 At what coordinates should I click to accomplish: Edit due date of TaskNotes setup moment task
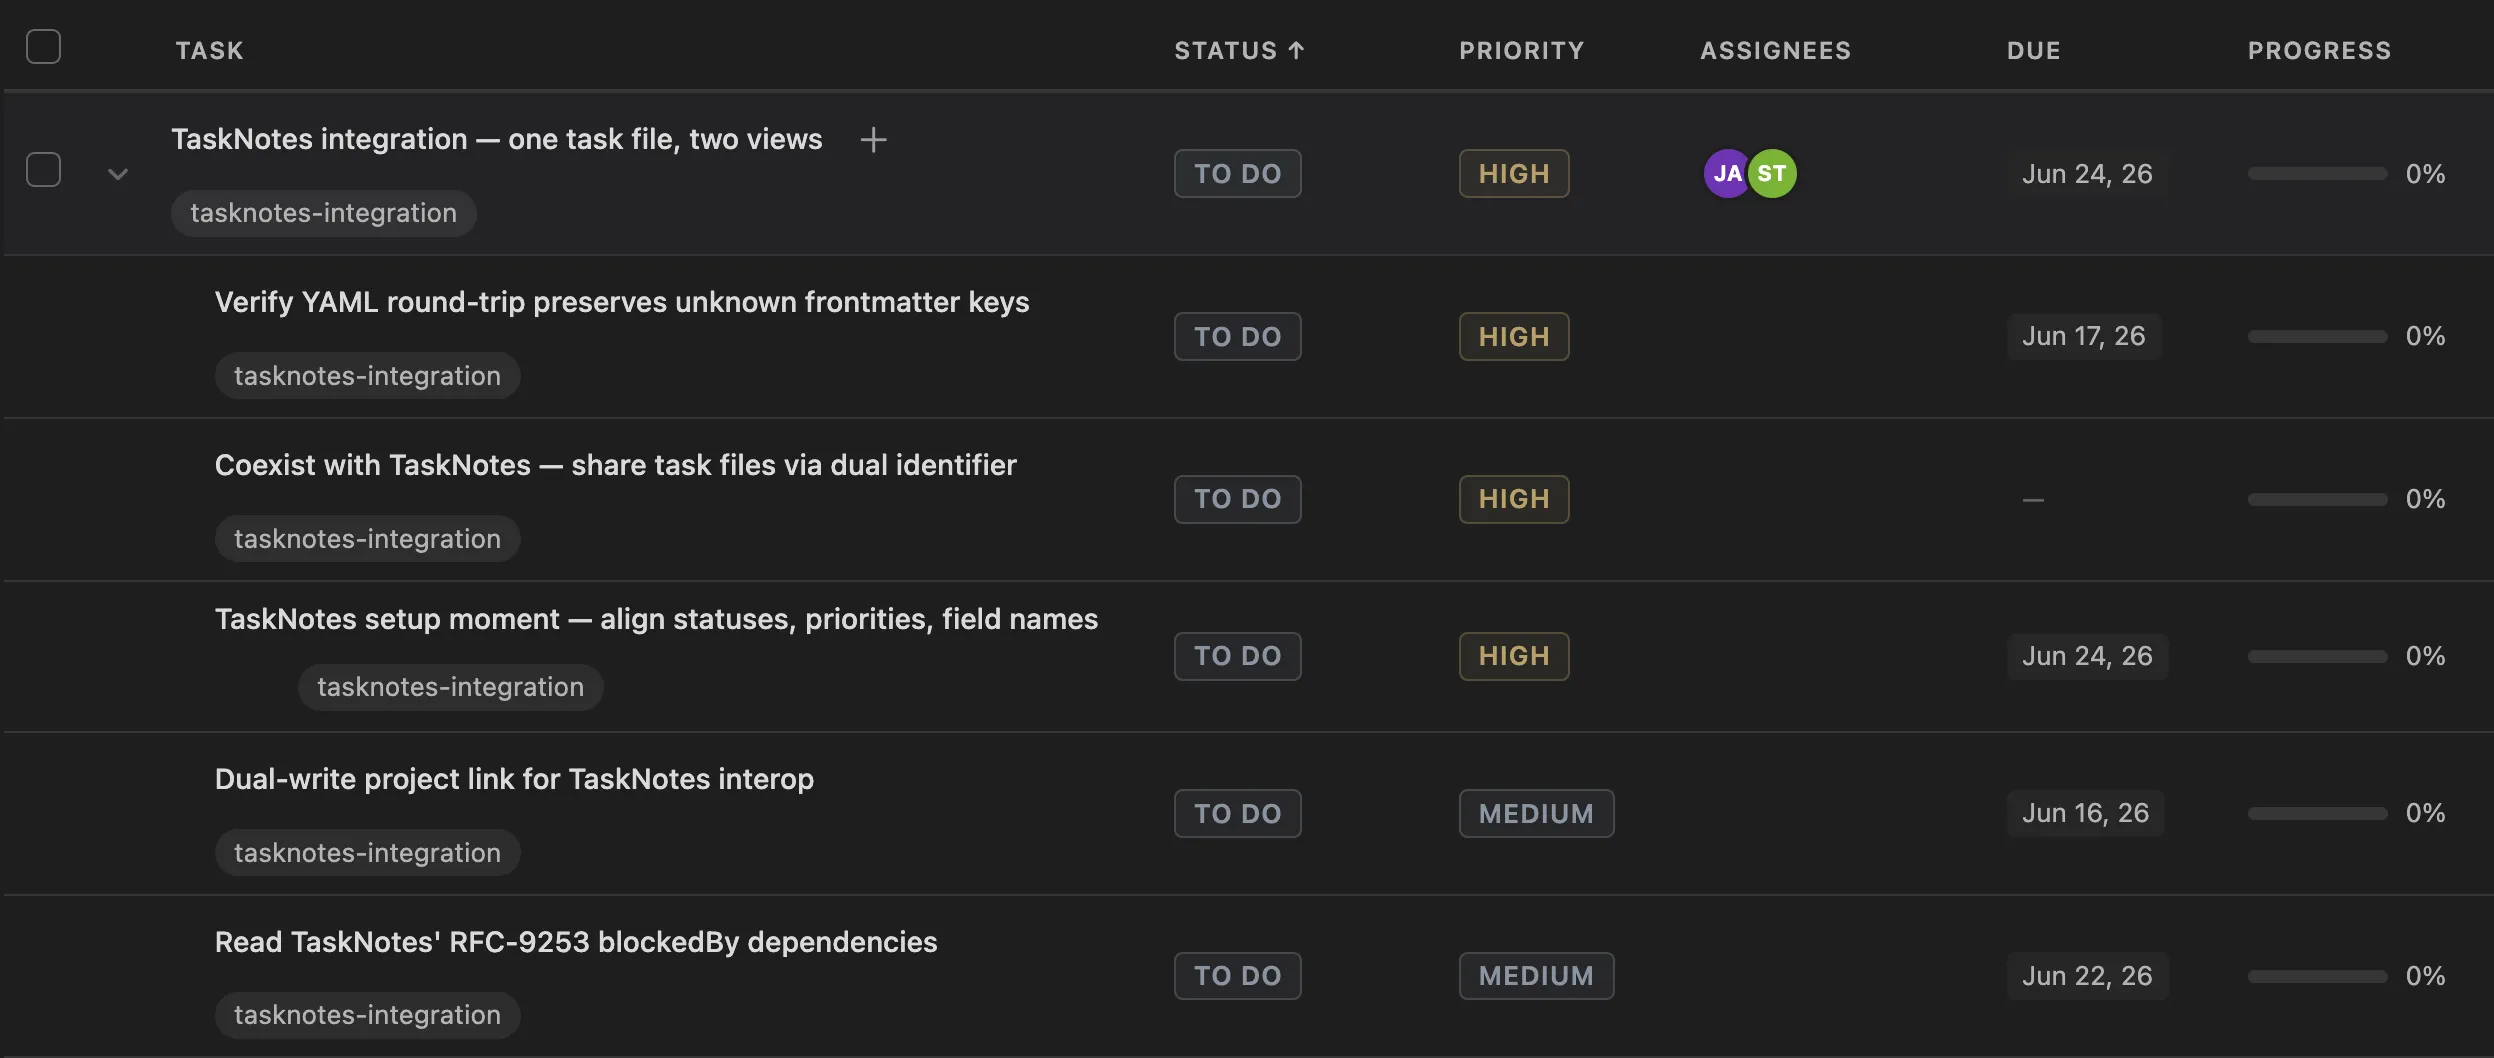pos(2087,656)
